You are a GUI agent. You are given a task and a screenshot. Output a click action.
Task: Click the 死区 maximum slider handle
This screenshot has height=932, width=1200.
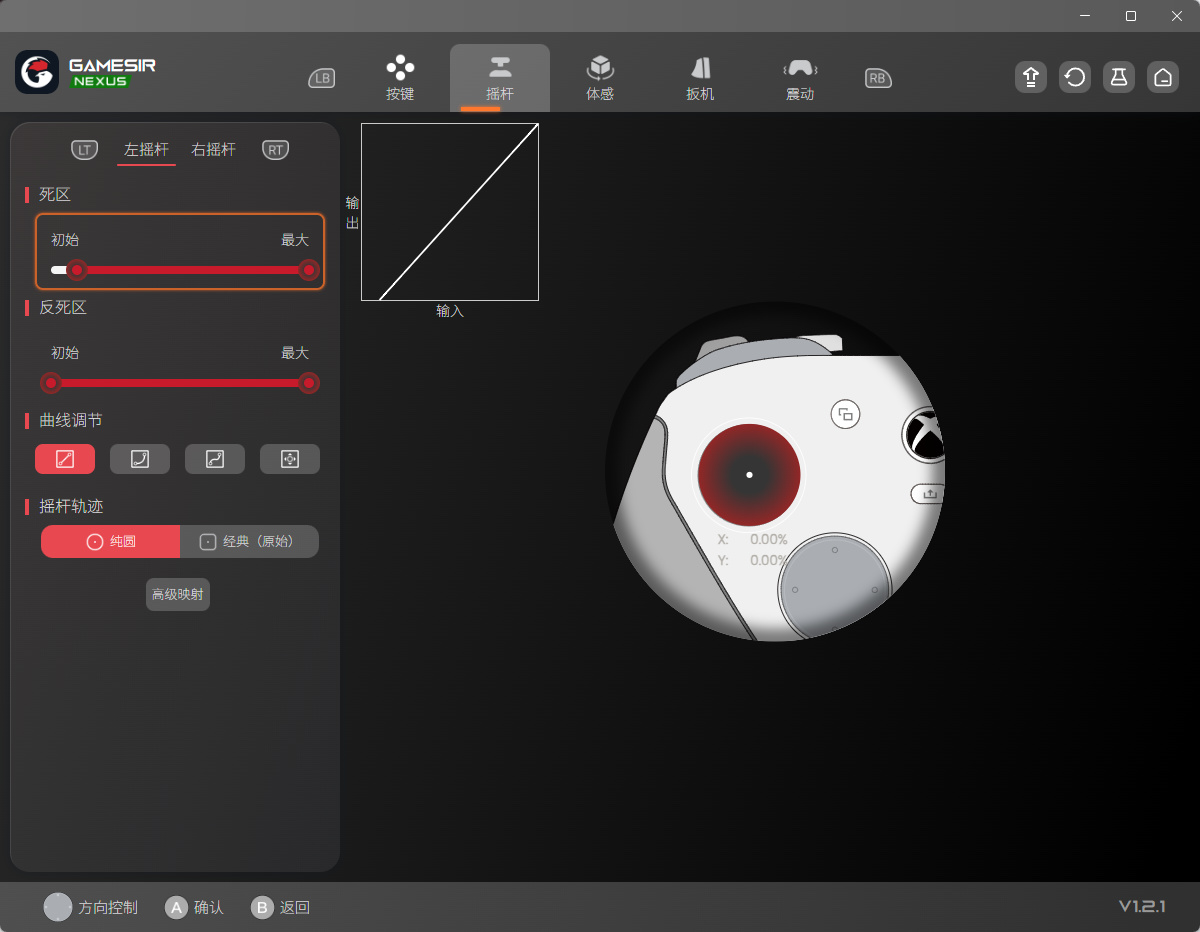coord(309,270)
